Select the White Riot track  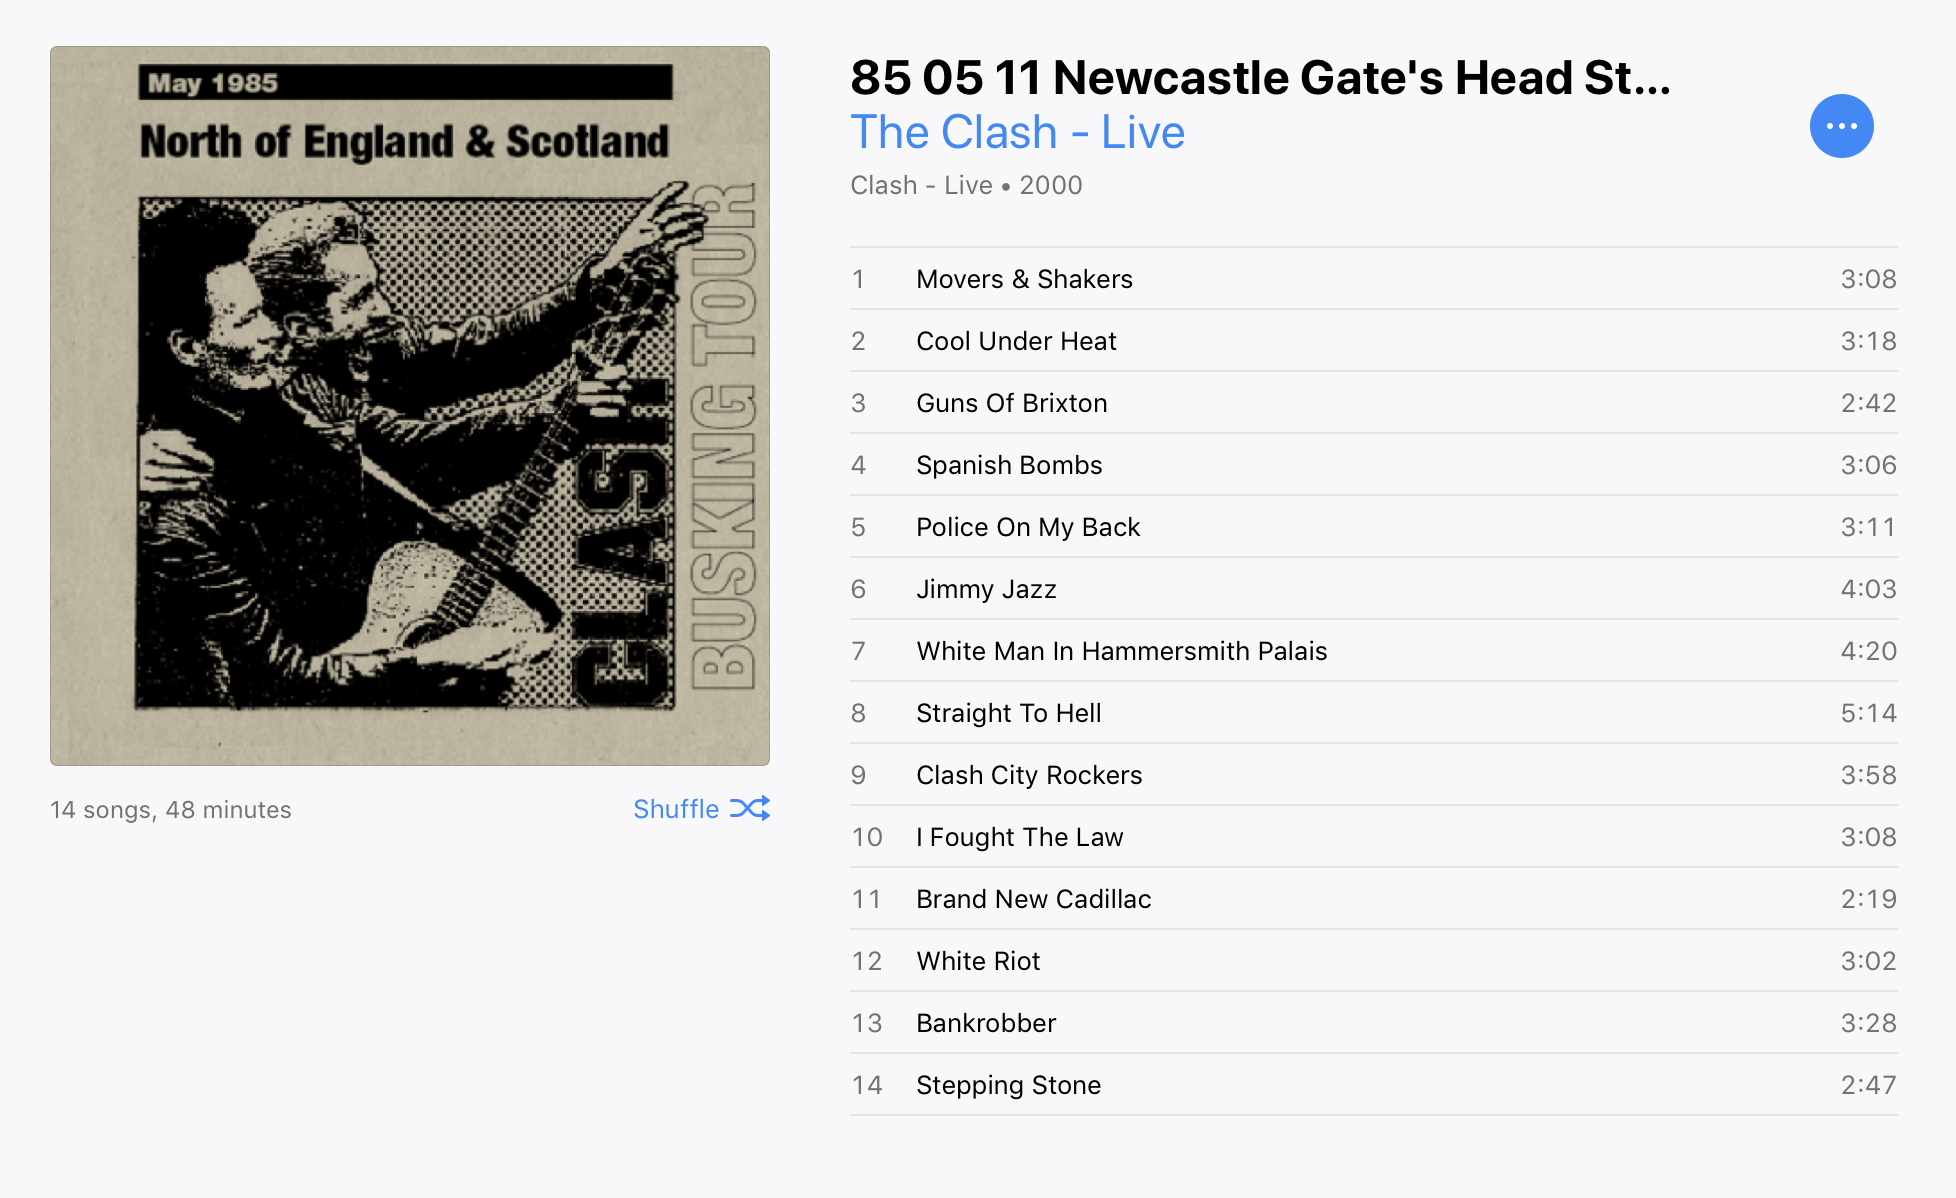[1373, 961]
